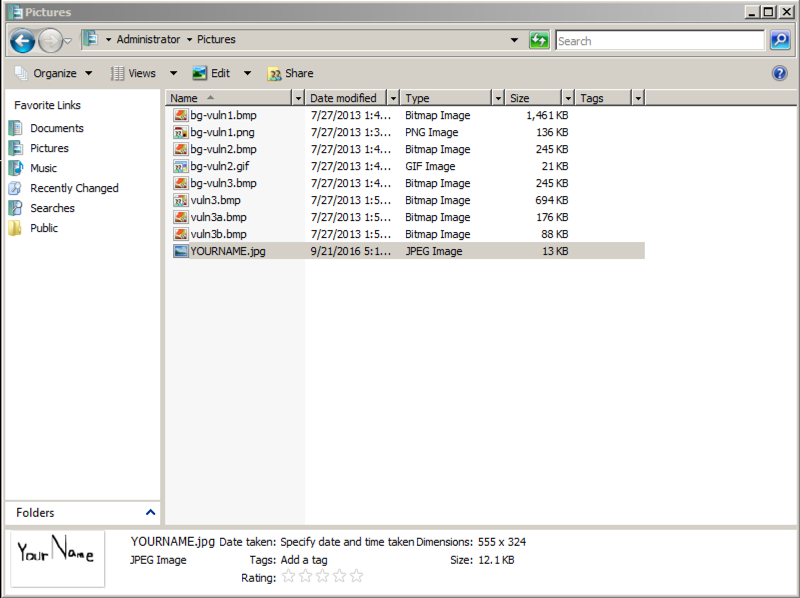Open the Views dropdown arrow
800x598 pixels.
click(x=173, y=73)
